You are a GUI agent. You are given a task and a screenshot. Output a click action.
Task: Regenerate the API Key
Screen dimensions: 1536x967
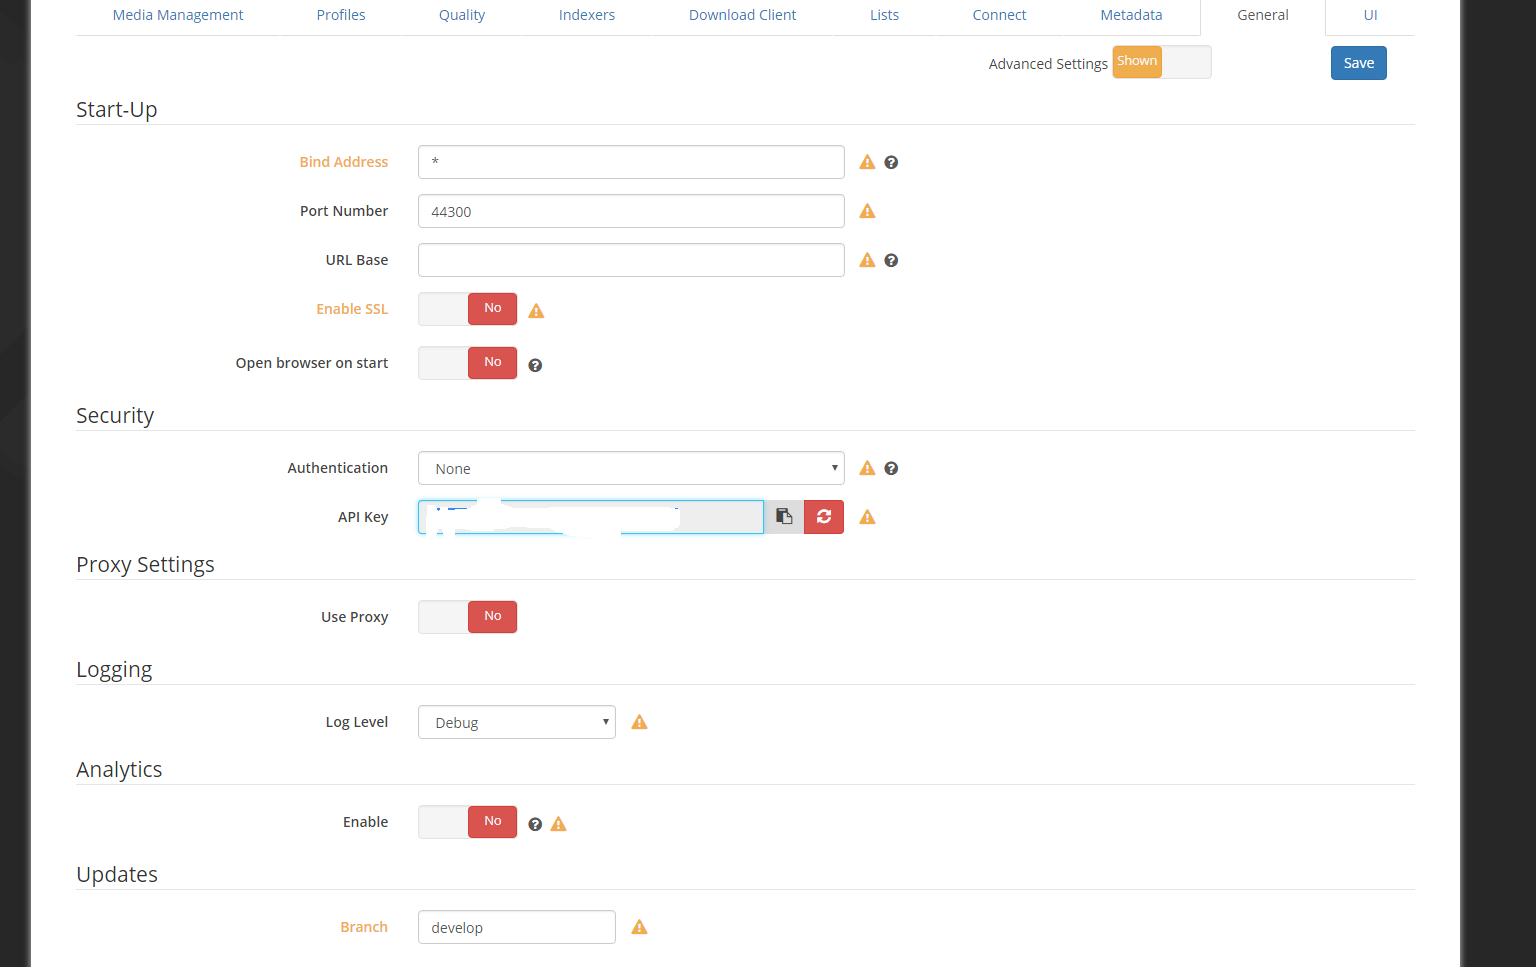(823, 516)
